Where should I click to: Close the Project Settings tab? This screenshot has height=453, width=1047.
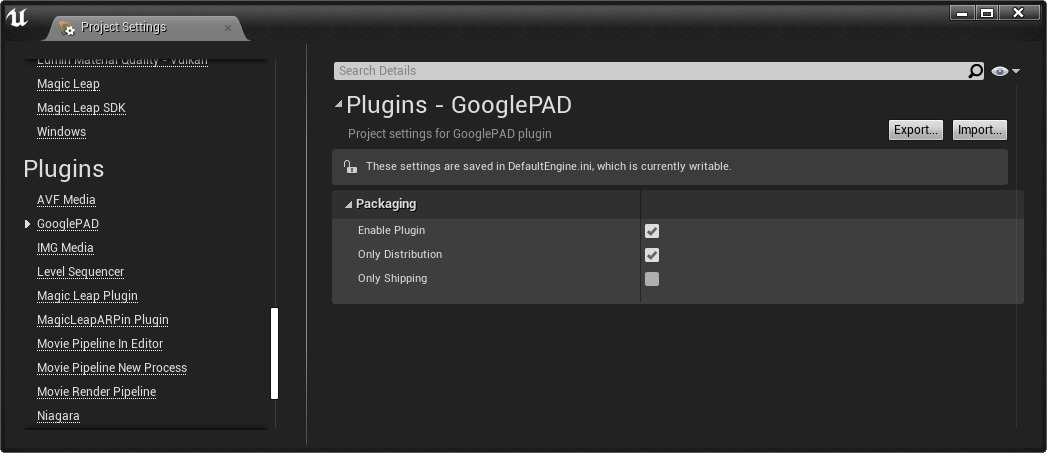pyautogui.click(x=228, y=28)
